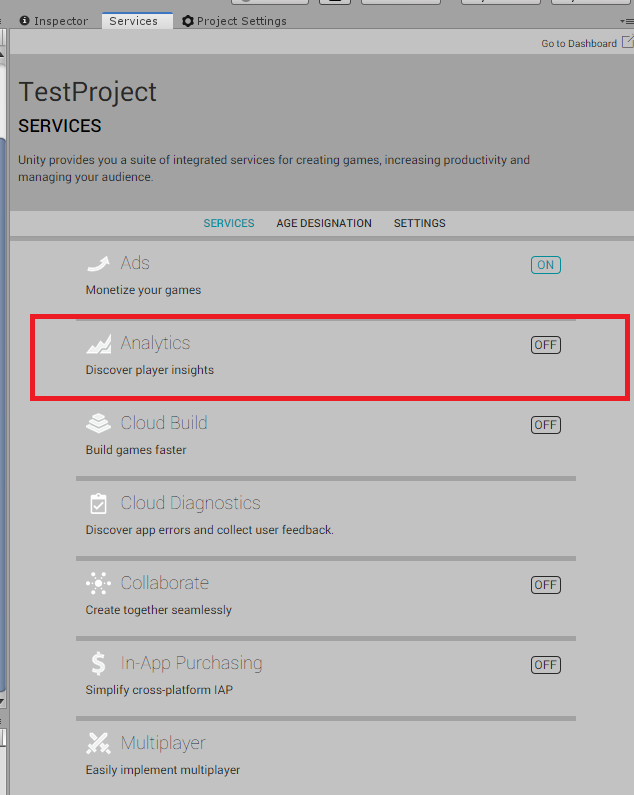Enable the Cloud Build OFF toggle
The height and width of the screenshot is (795, 634).
546,425
